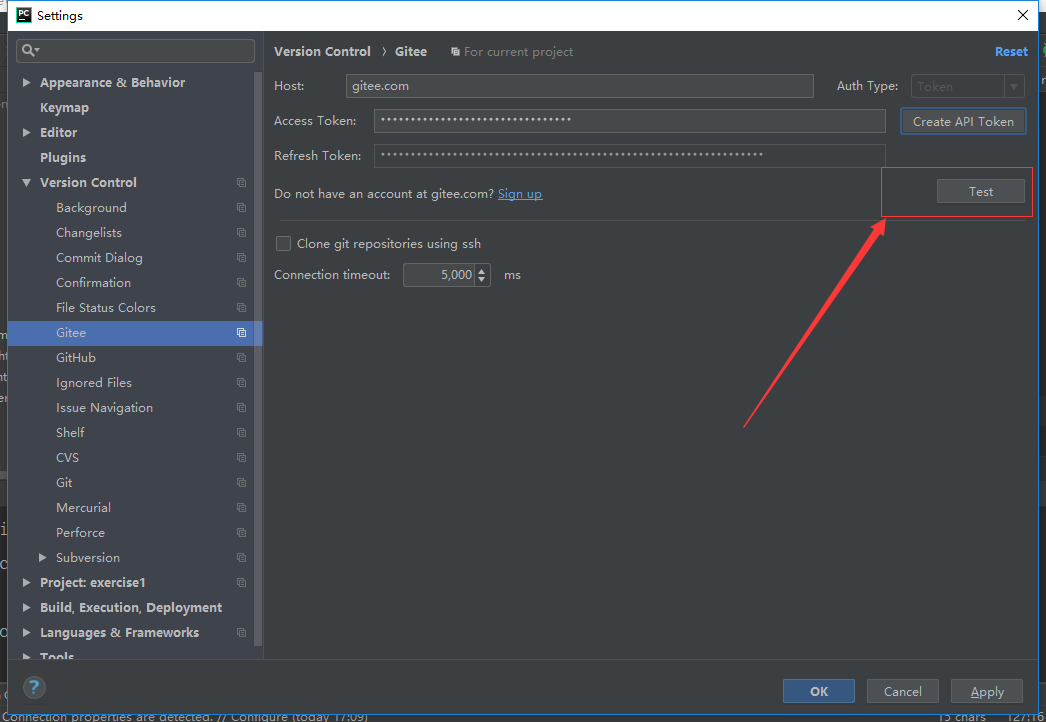The height and width of the screenshot is (722, 1046).
Task: Open the Auth Type dropdown
Action: (x=967, y=86)
